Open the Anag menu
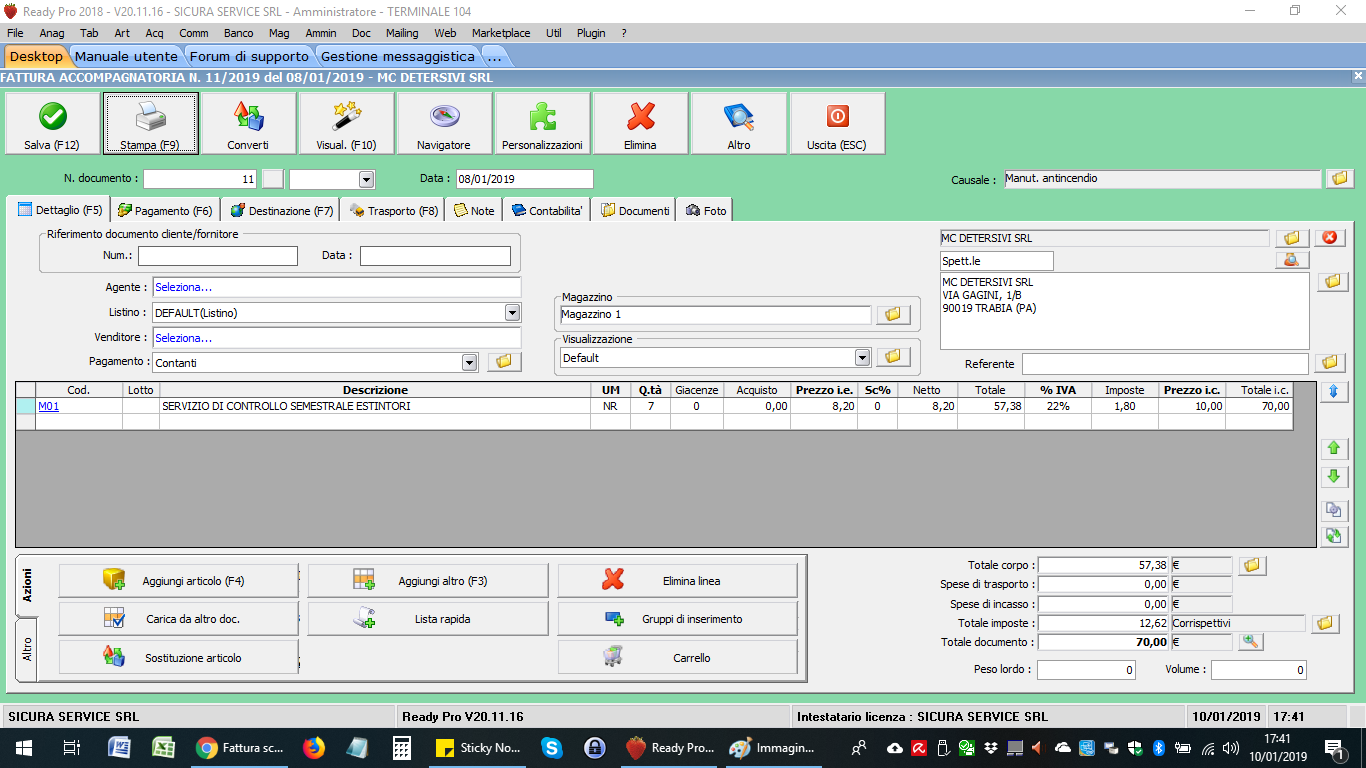This screenshot has height=768, width=1366. click(x=52, y=33)
